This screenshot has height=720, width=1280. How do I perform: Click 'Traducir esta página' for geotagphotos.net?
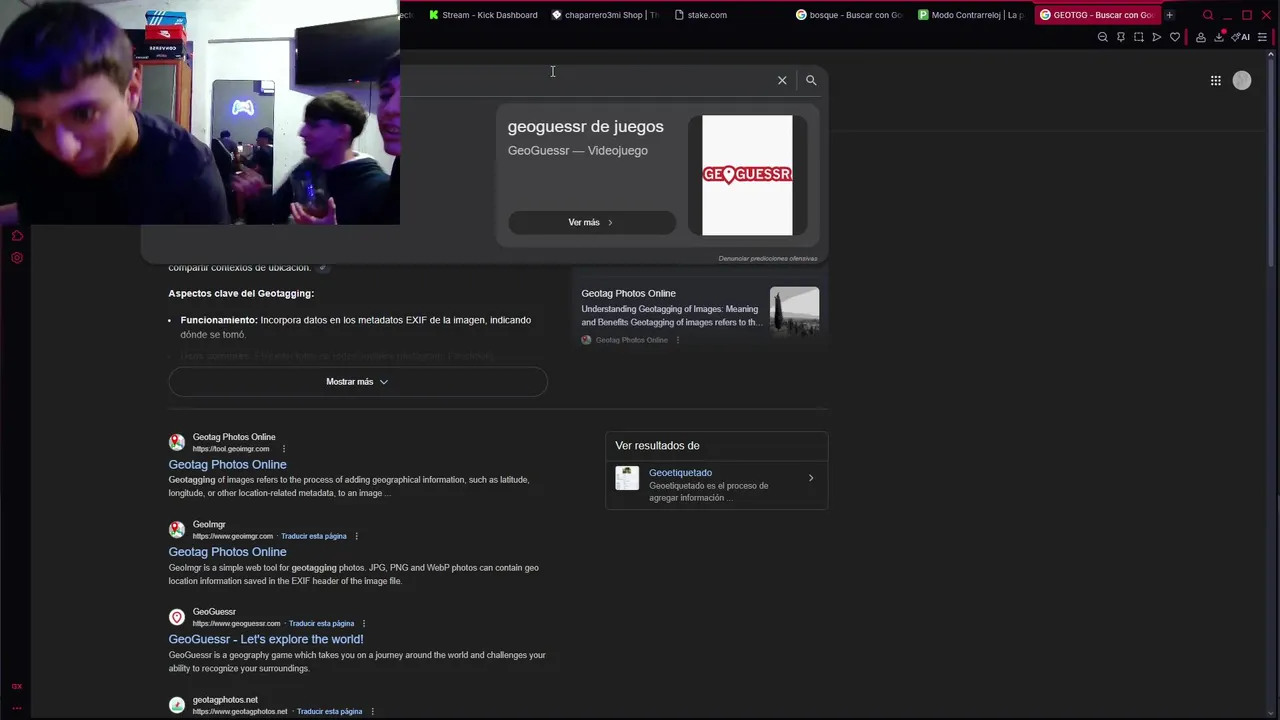(330, 712)
